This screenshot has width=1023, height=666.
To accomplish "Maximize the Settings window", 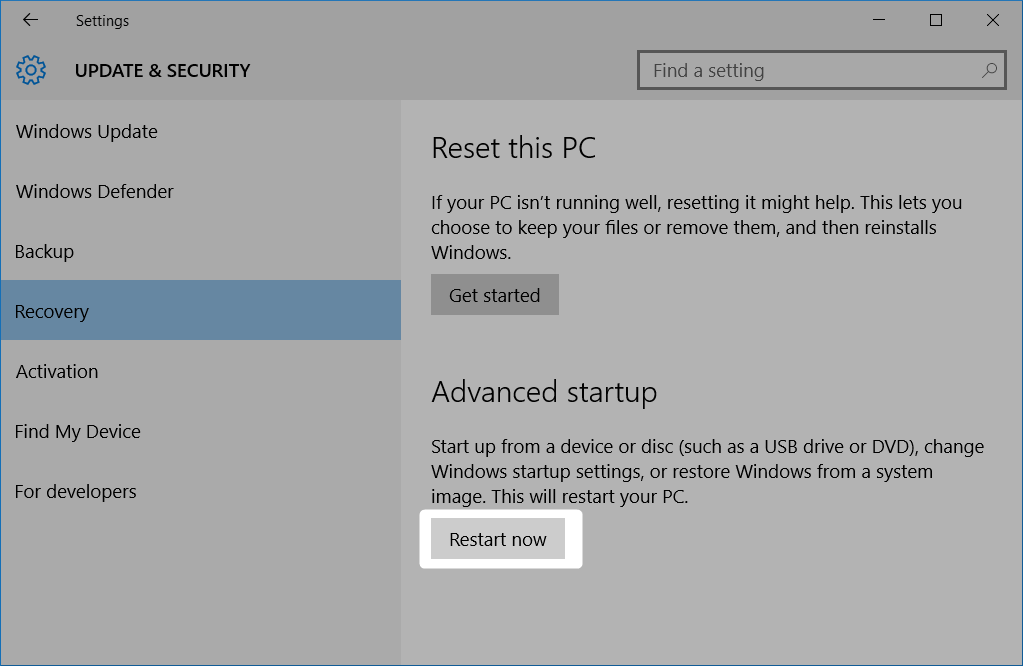I will click(936, 20).
